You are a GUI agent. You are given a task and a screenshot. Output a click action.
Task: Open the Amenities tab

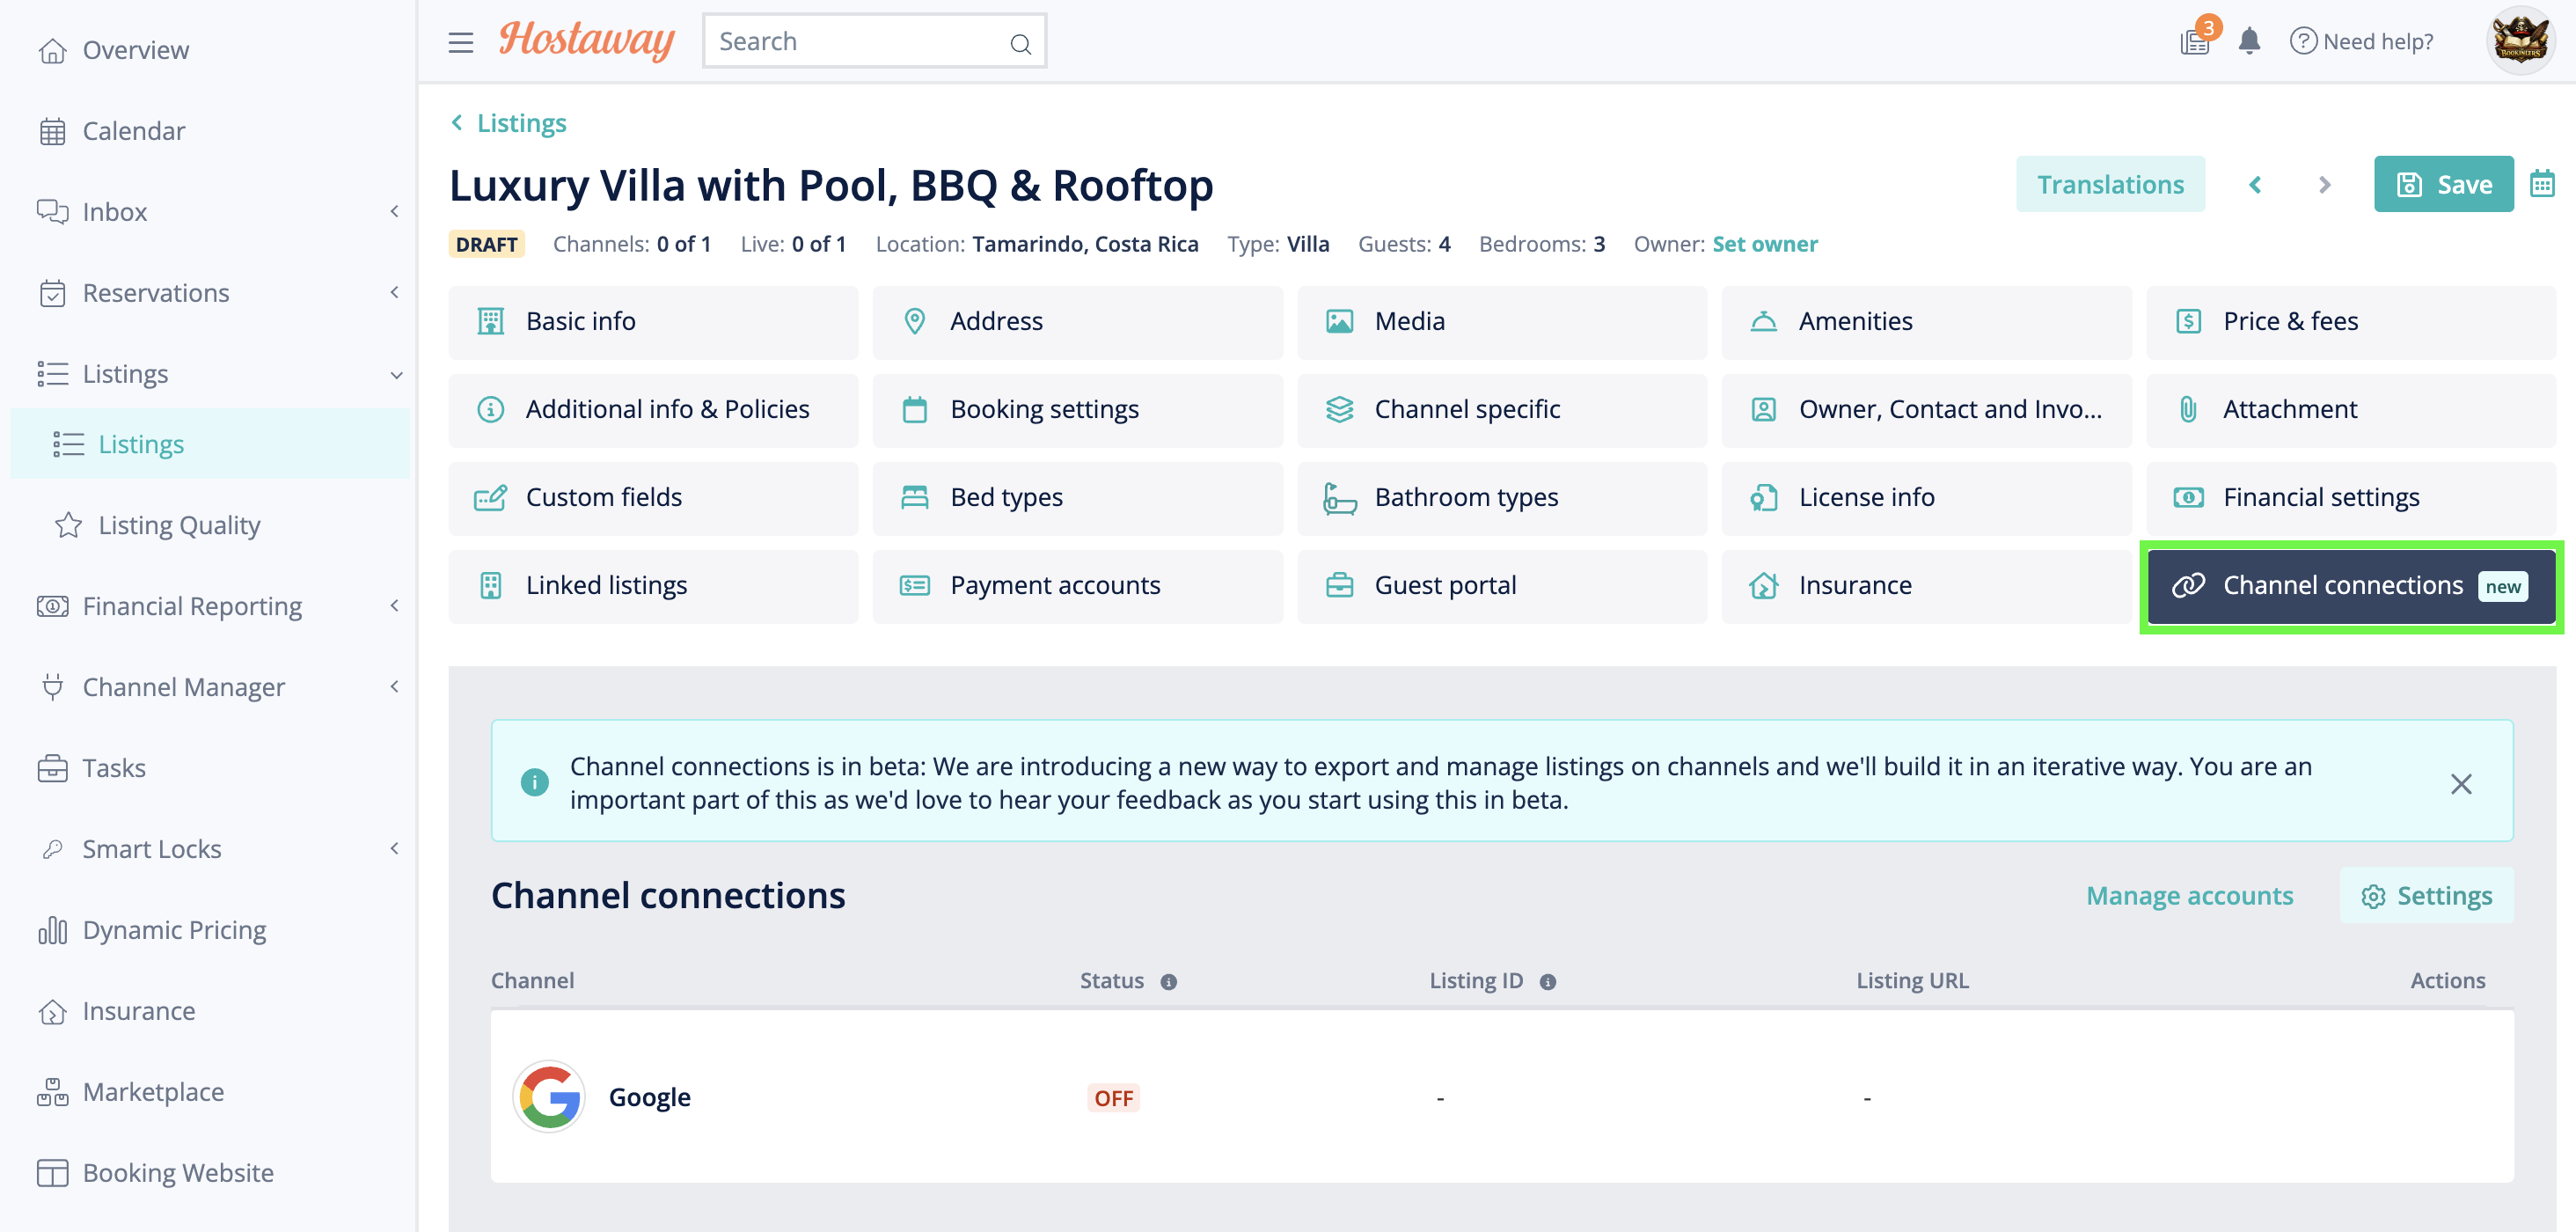tap(1926, 322)
